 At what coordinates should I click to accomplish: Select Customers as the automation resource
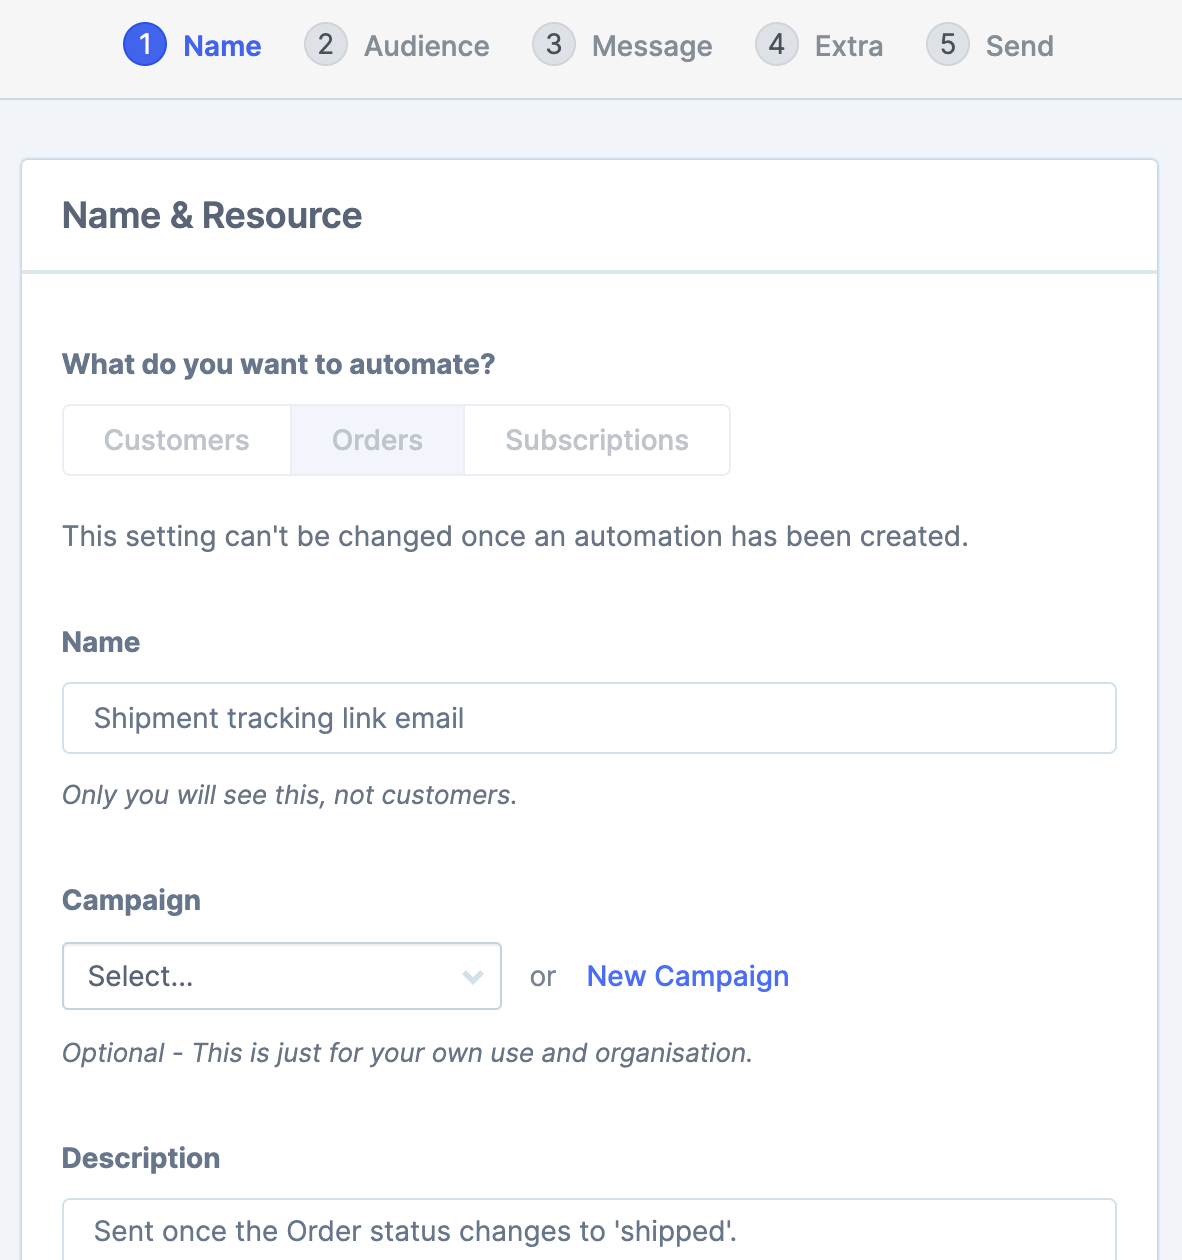(x=177, y=440)
